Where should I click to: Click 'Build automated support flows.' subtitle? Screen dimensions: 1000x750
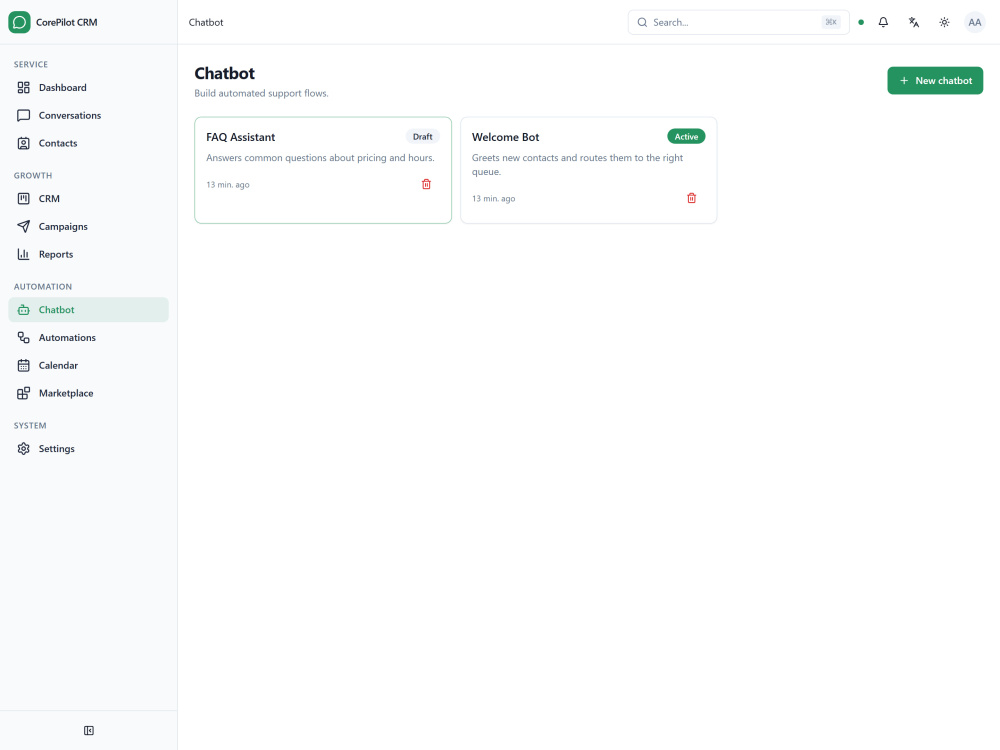[x=261, y=93]
